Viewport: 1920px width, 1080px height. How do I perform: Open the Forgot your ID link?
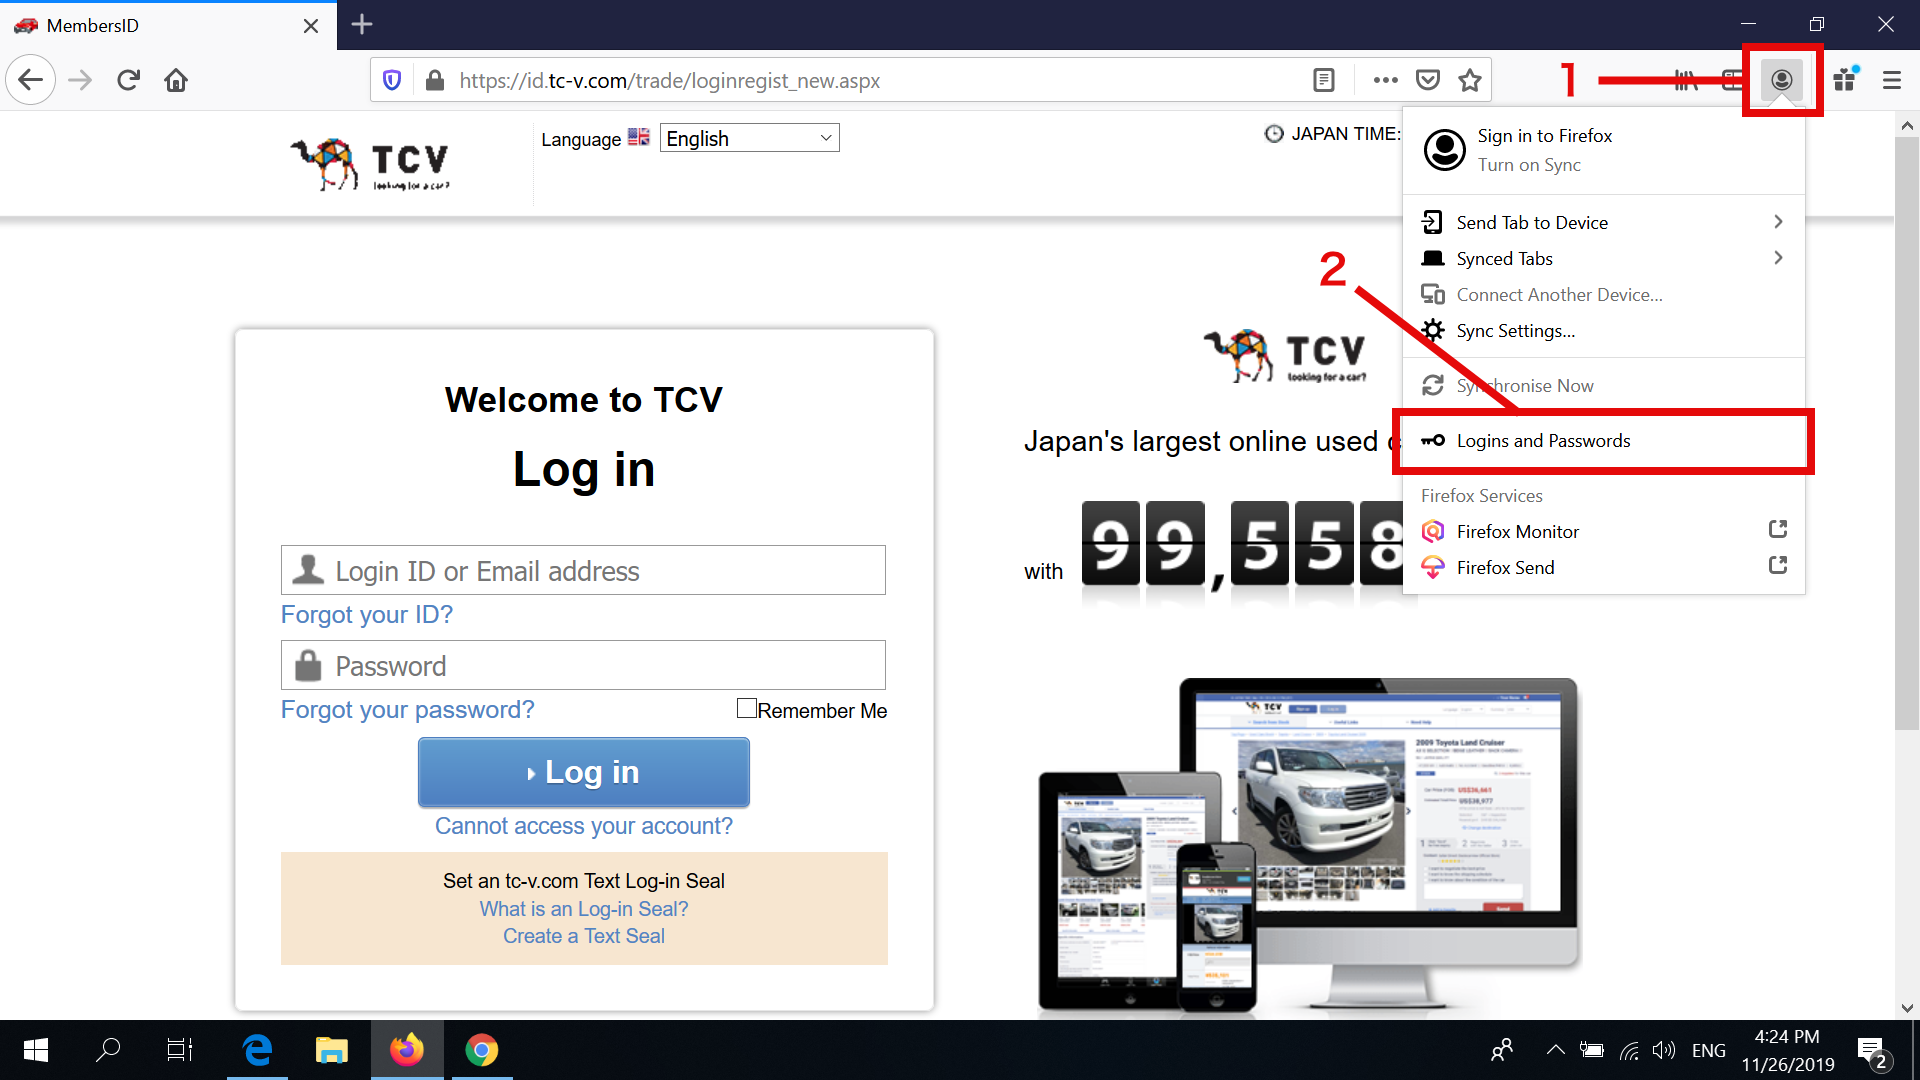[367, 614]
